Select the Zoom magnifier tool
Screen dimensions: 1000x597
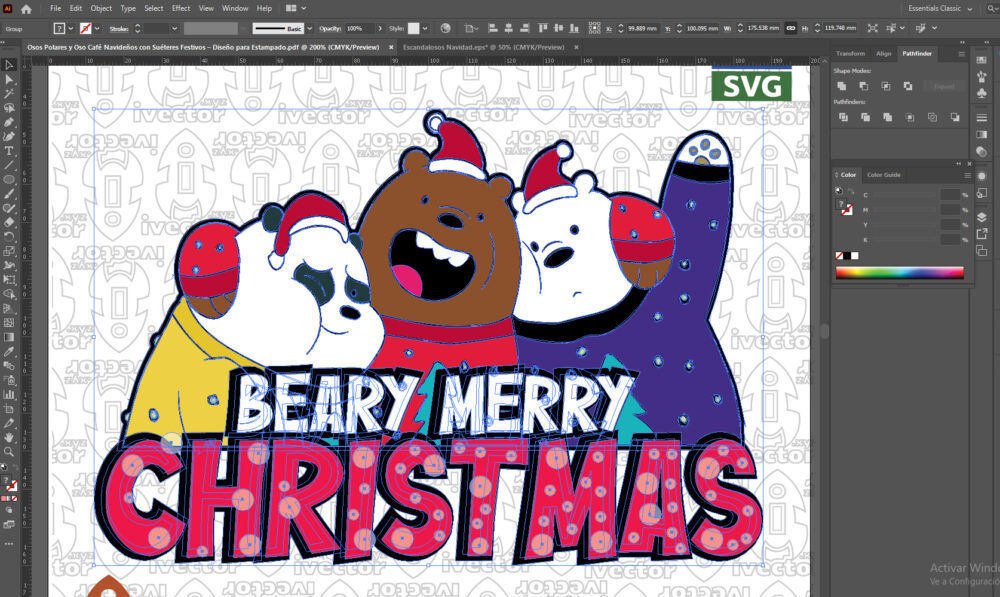click(x=9, y=452)
